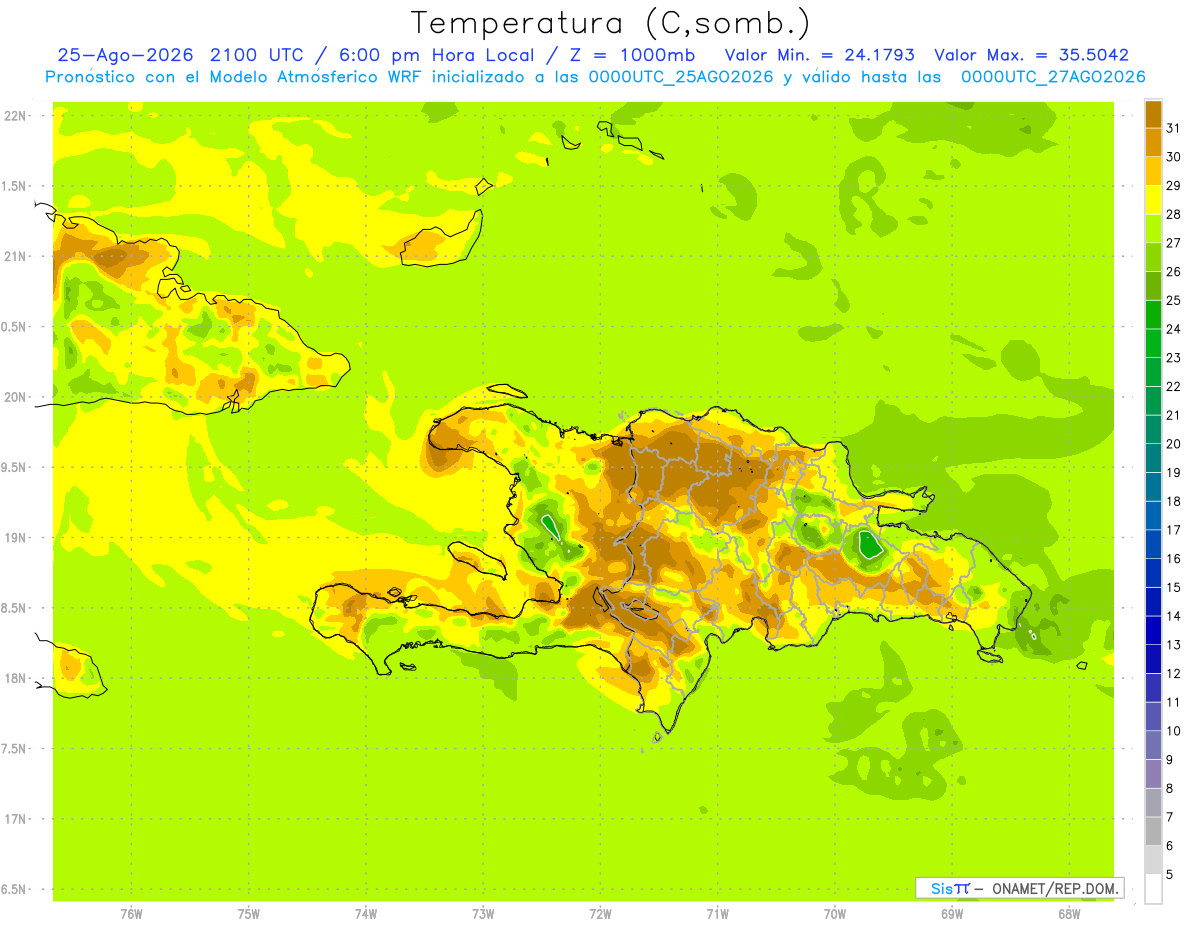Click the 0.5N latitude label
Screen dimensions: 1200x927
pos(15,327)
